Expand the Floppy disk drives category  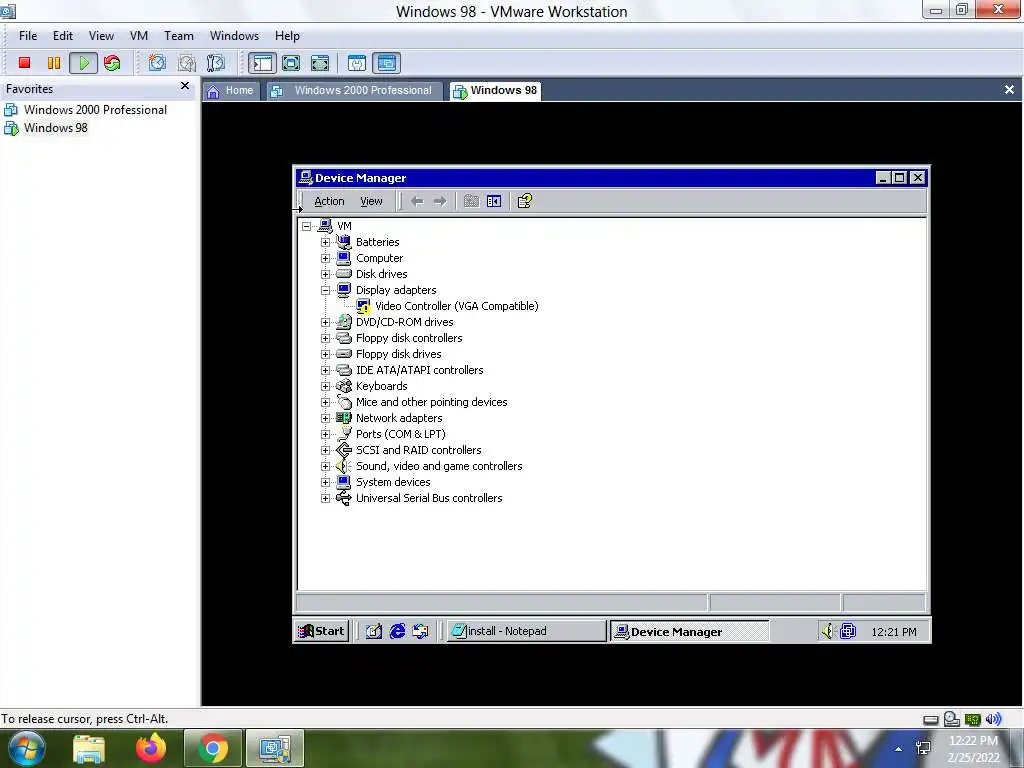[x=325, y=354]
